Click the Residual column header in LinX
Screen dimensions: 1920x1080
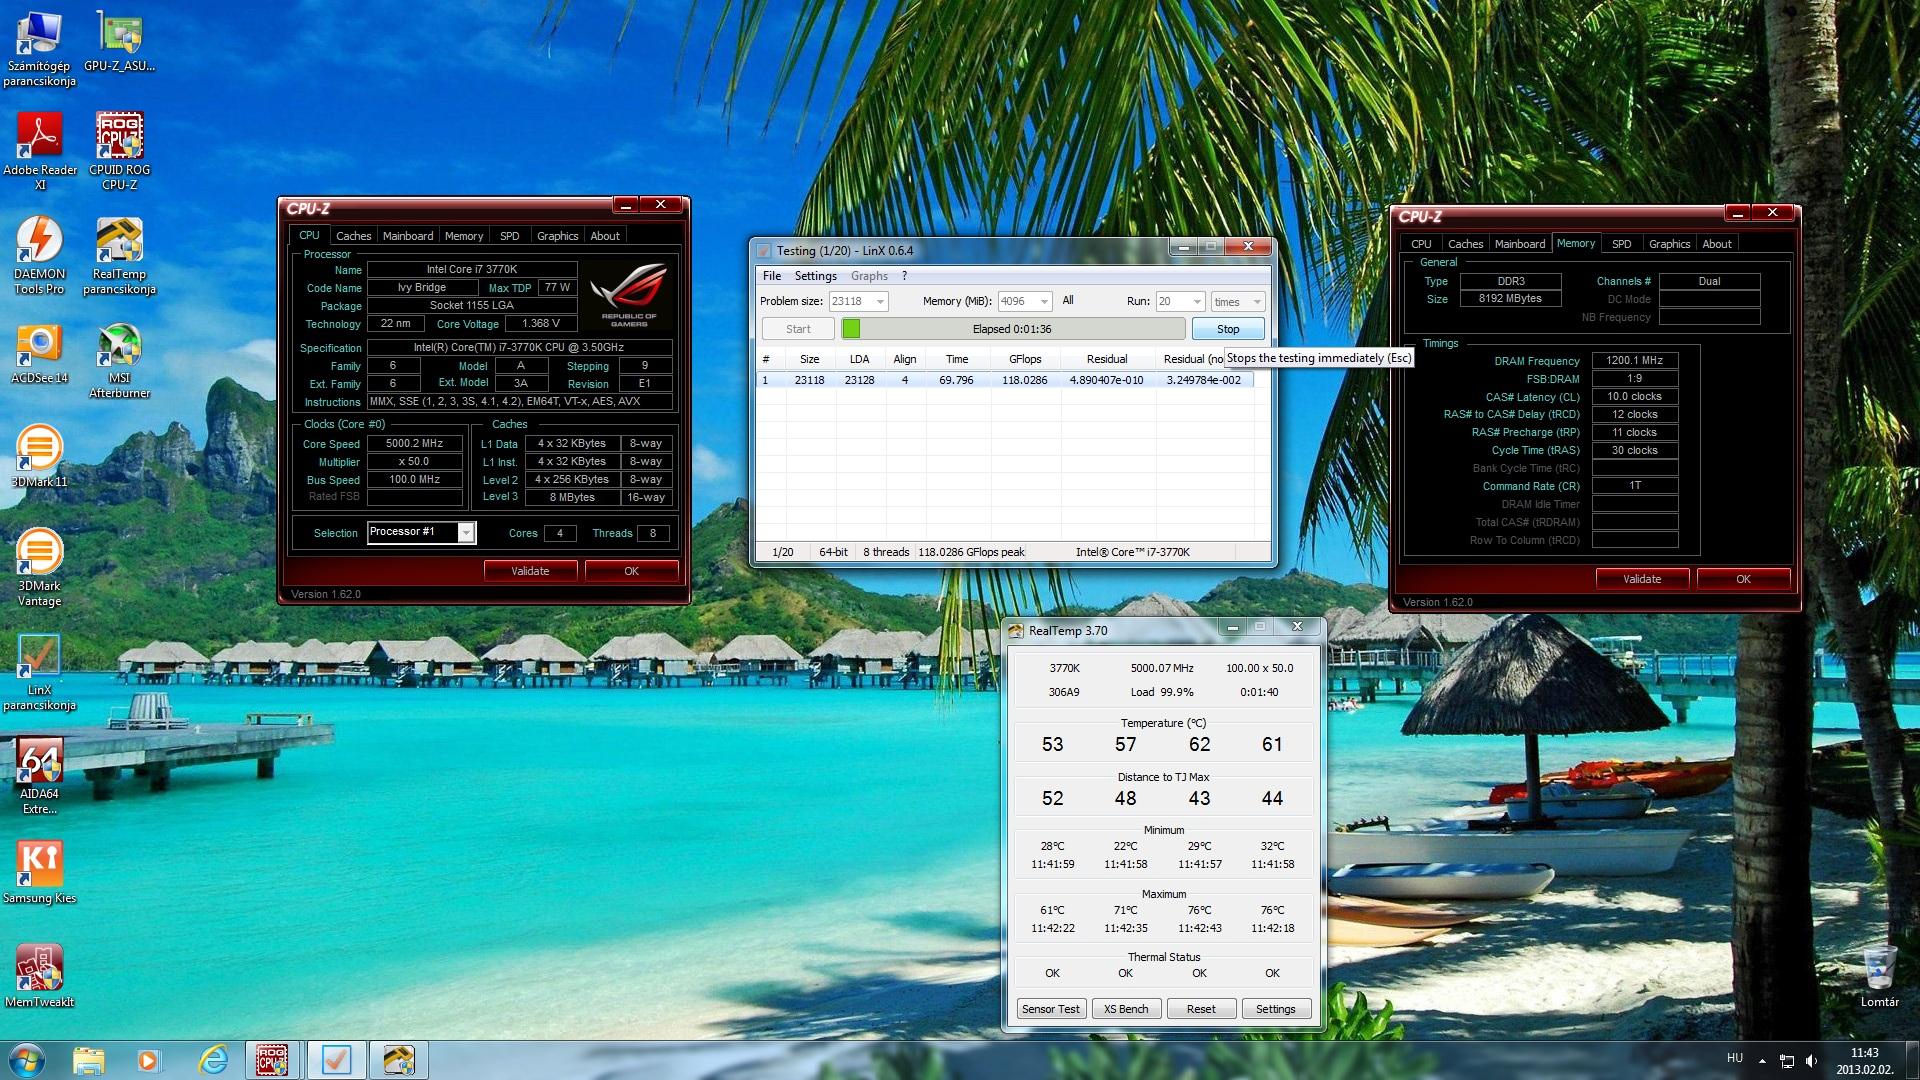[x=1107, y=359]
